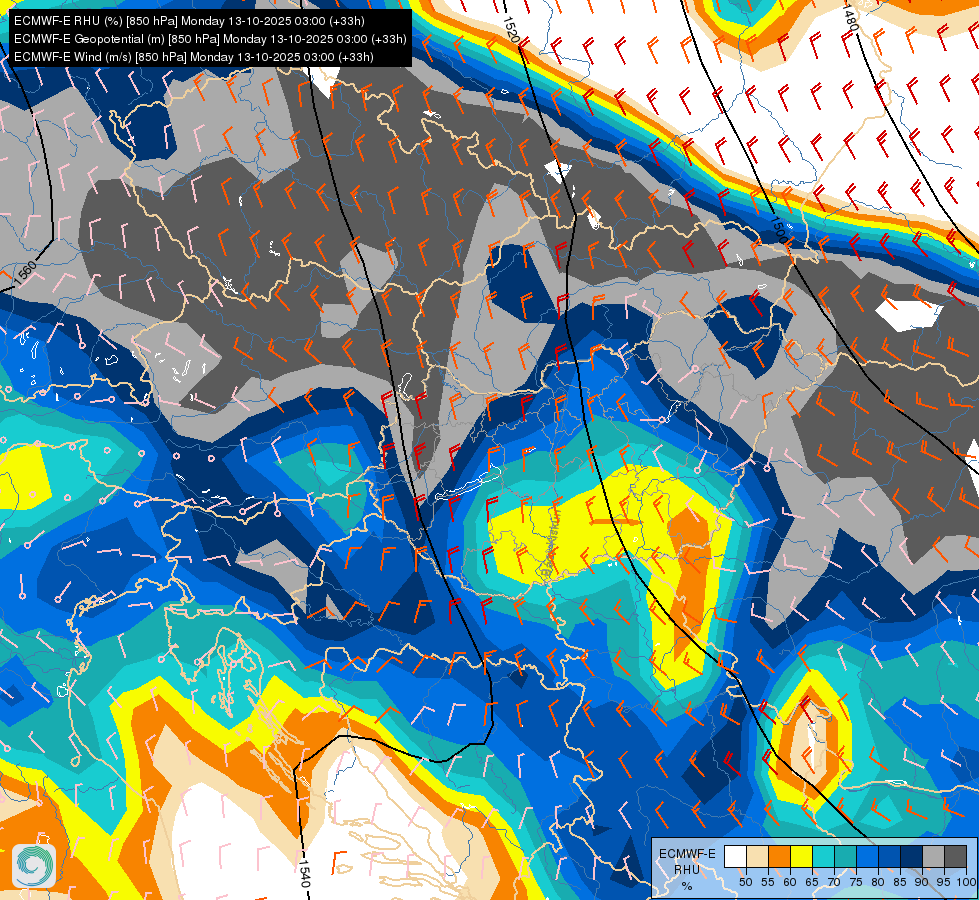
Task: Click the 'RHU' label in the legend box
Action: 687,869
